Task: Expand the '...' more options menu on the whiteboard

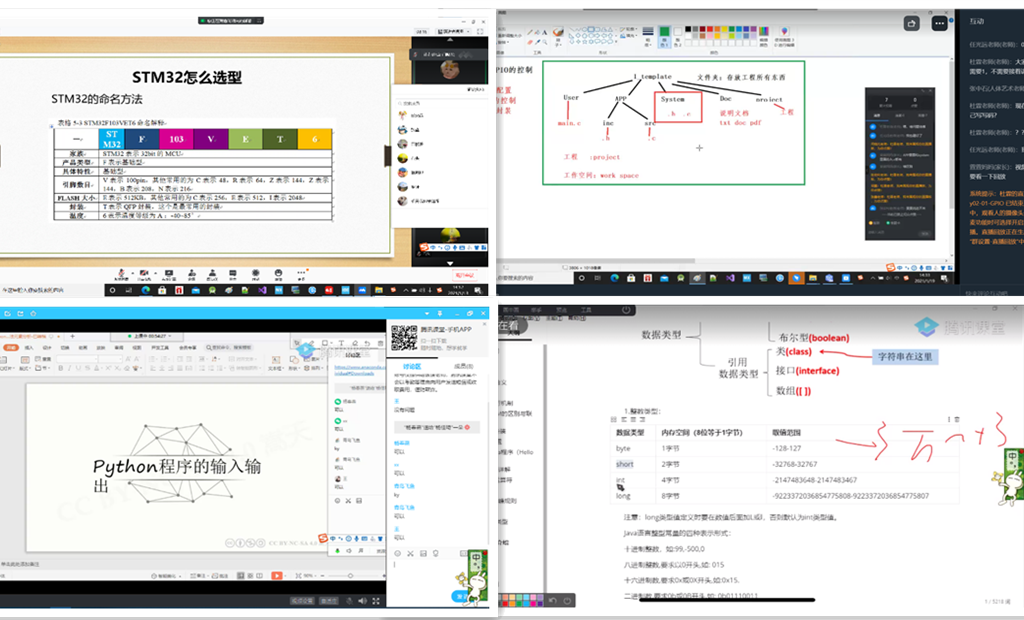Action: [x=939, y=23]
